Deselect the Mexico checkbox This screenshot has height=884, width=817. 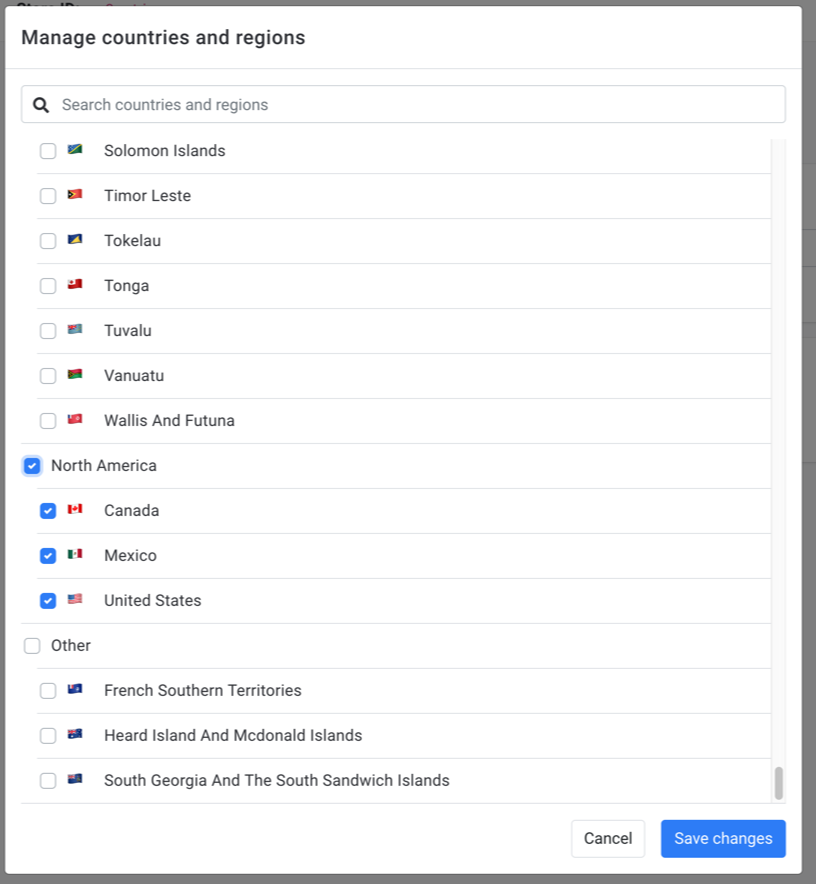[48, 556]
